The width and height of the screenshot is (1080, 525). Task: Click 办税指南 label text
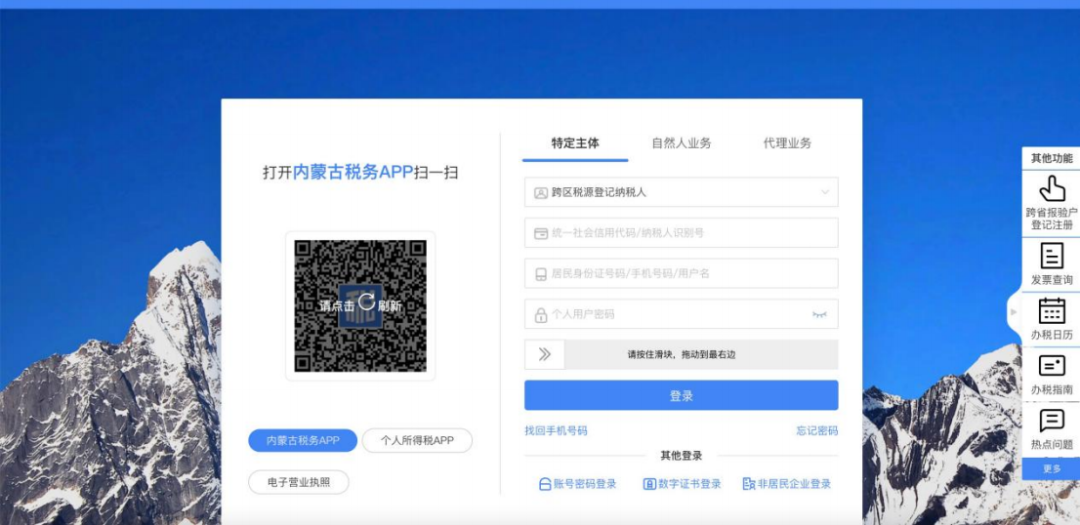point(1052,390)
